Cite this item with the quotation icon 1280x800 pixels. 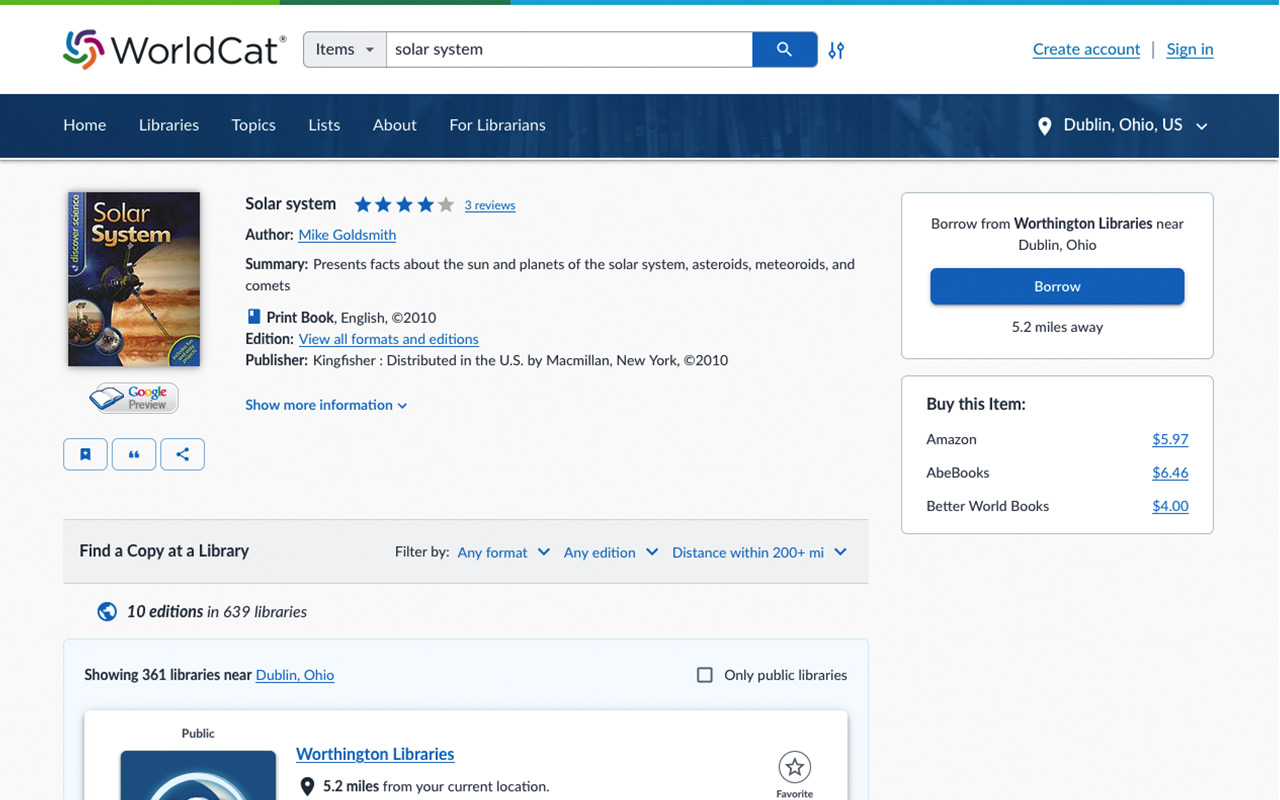click(x=134, y=454)
